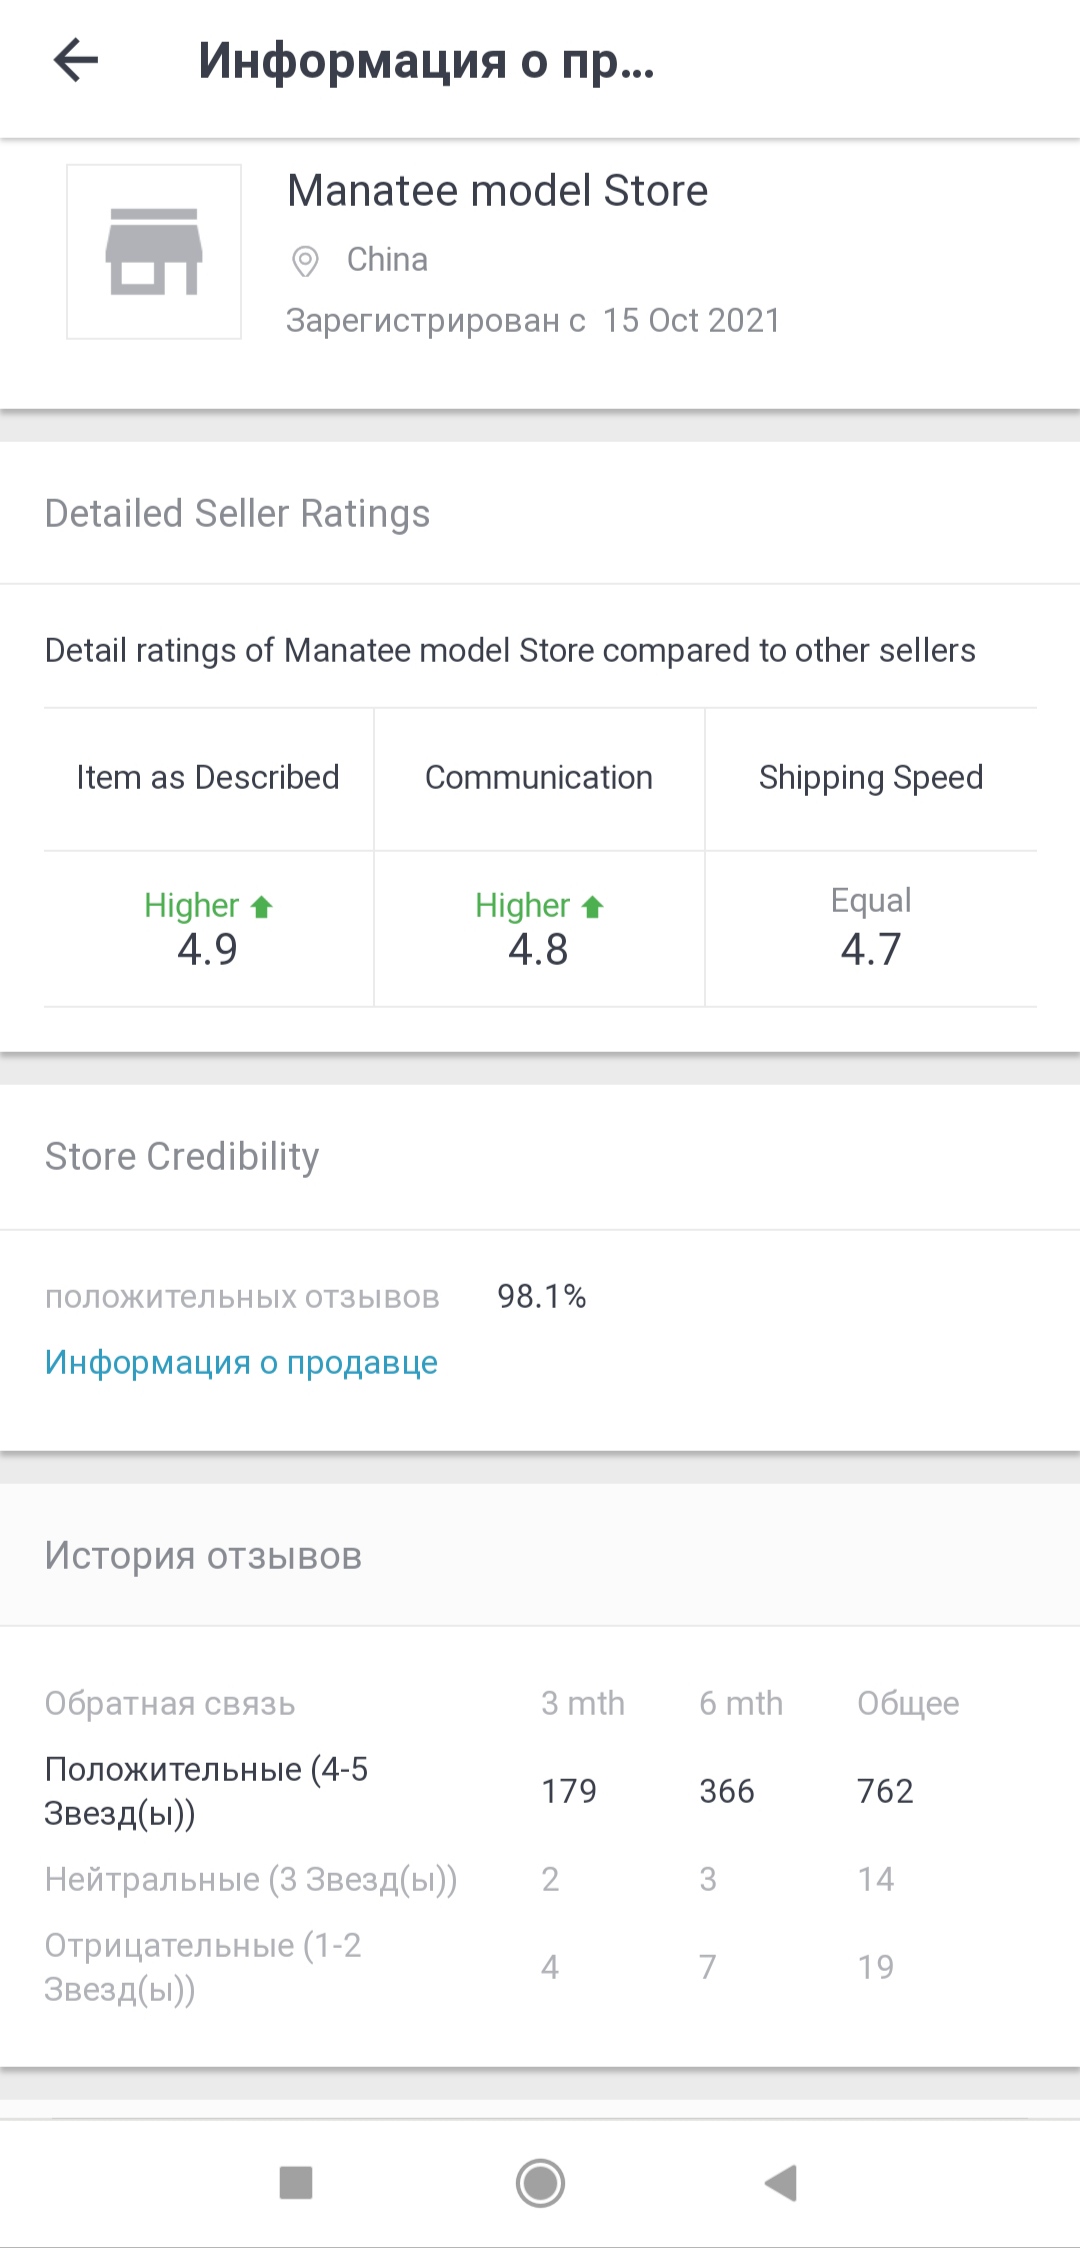Tap the Detailed Seller Ratings heading

238,514
